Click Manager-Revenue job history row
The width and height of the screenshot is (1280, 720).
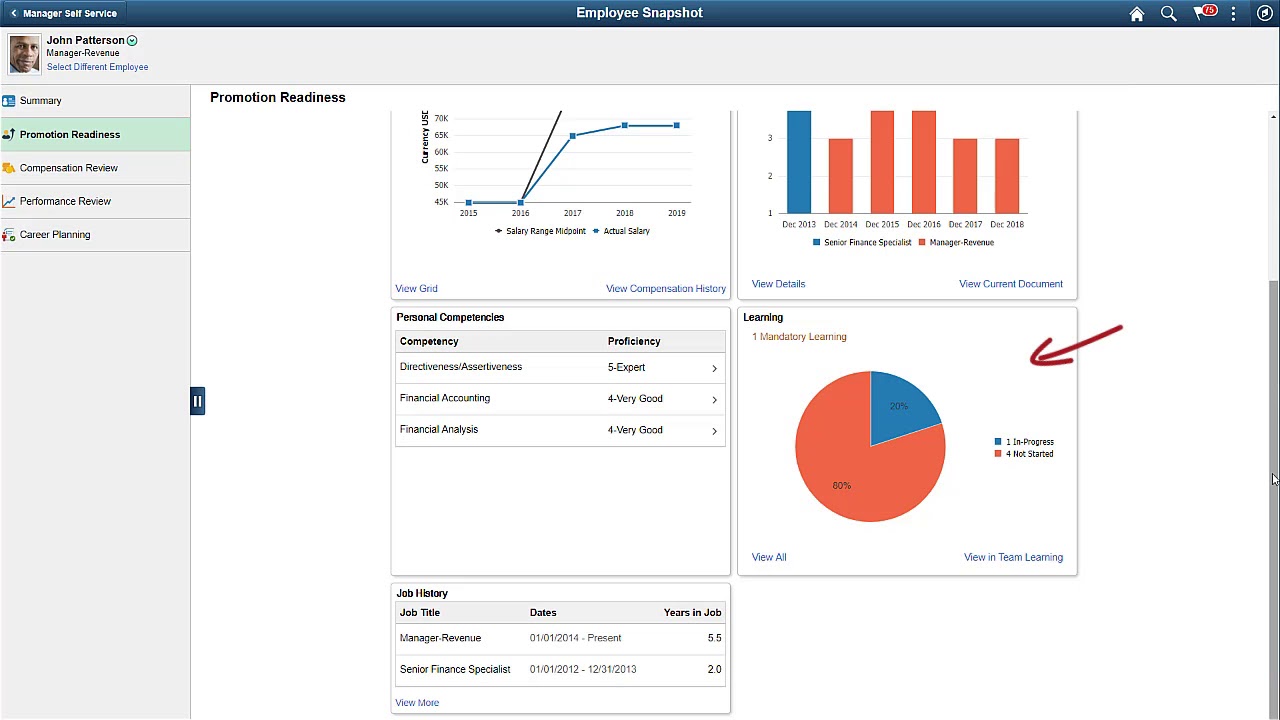[560, 638]
